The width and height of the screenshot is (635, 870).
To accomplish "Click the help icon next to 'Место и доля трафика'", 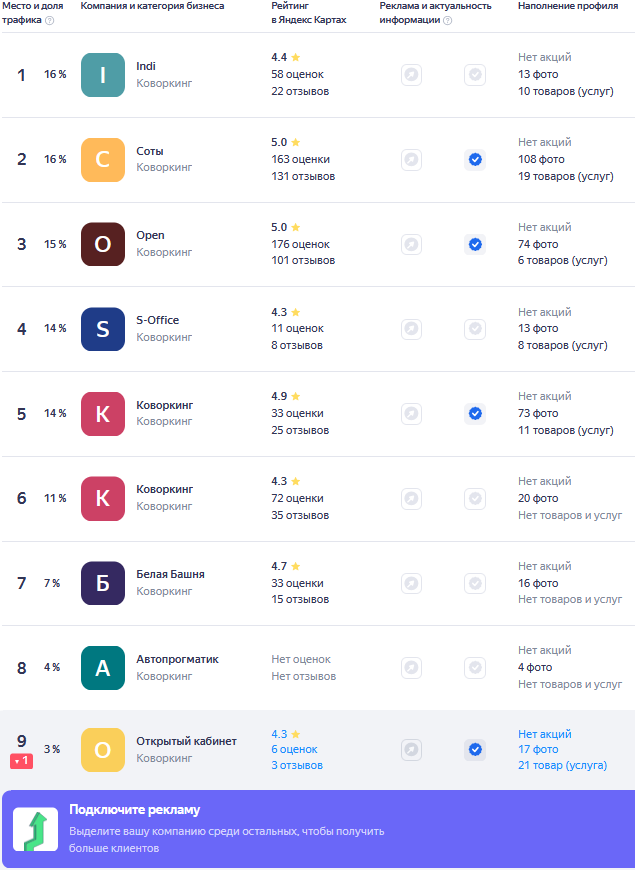I will coord(50,20).
